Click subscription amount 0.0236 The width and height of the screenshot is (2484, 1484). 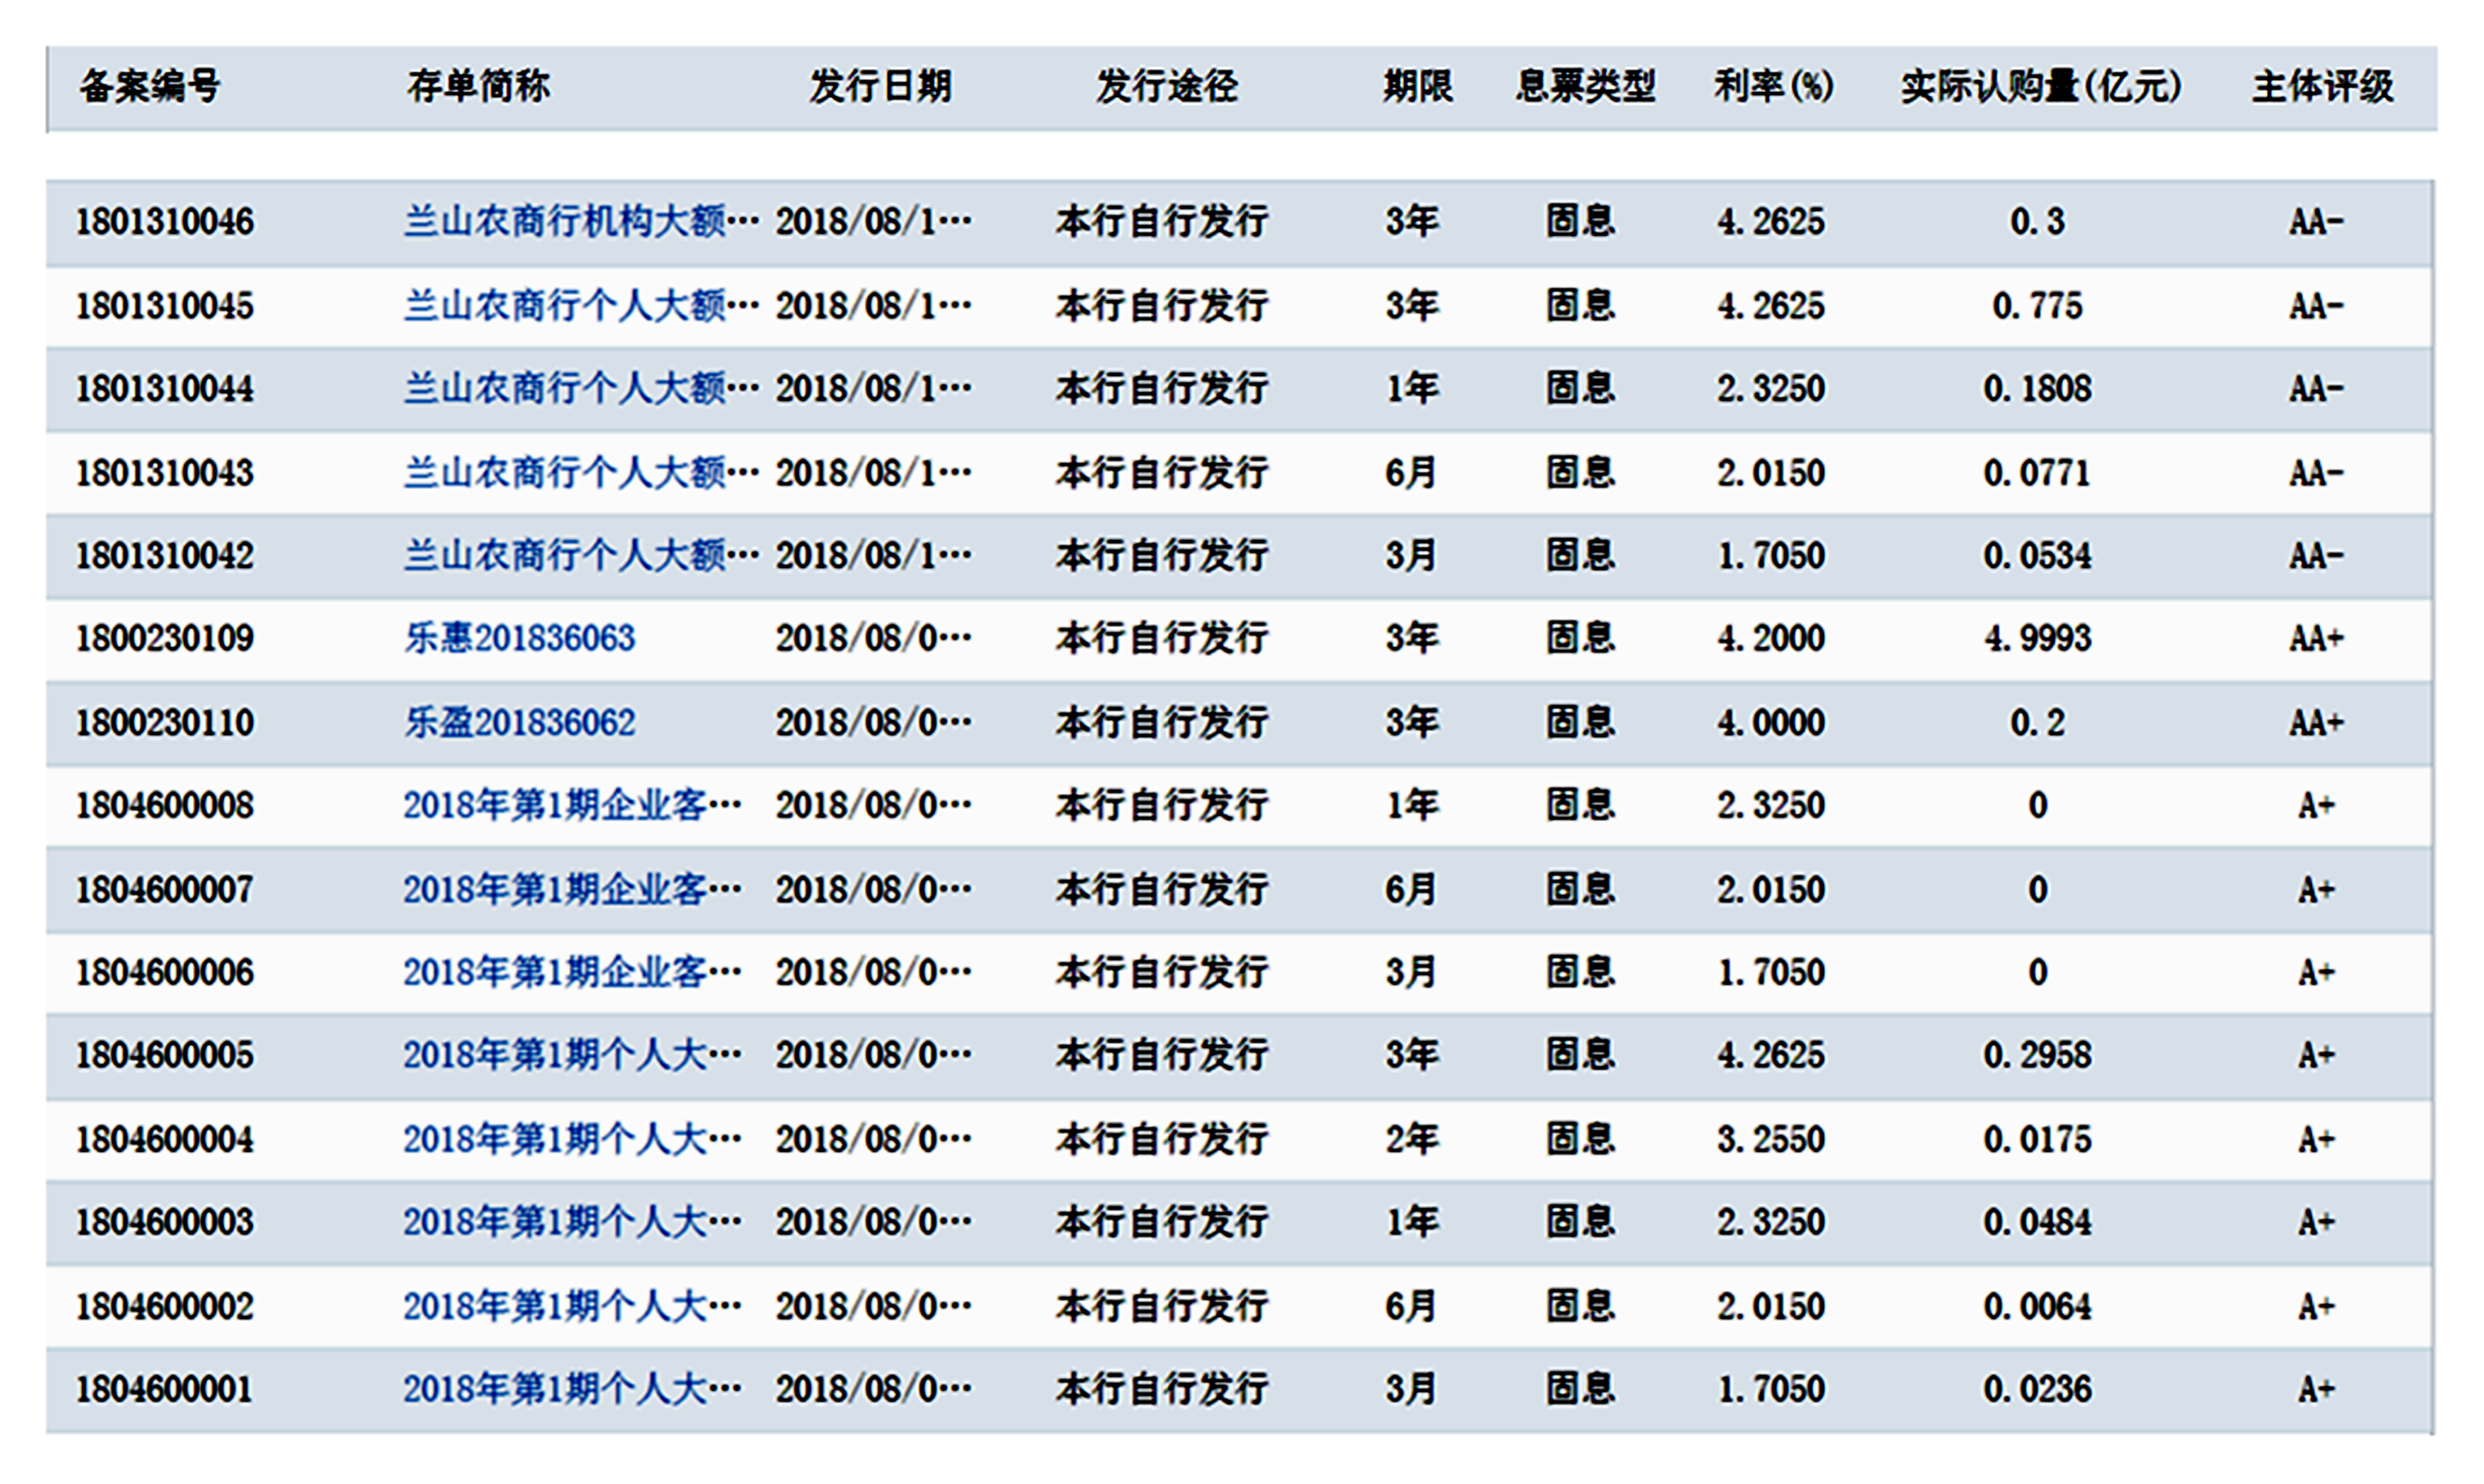click(x=2038, y=1390)
